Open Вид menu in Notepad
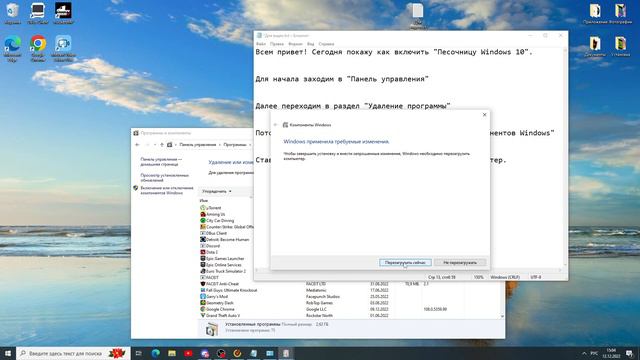 pos(311,44)
